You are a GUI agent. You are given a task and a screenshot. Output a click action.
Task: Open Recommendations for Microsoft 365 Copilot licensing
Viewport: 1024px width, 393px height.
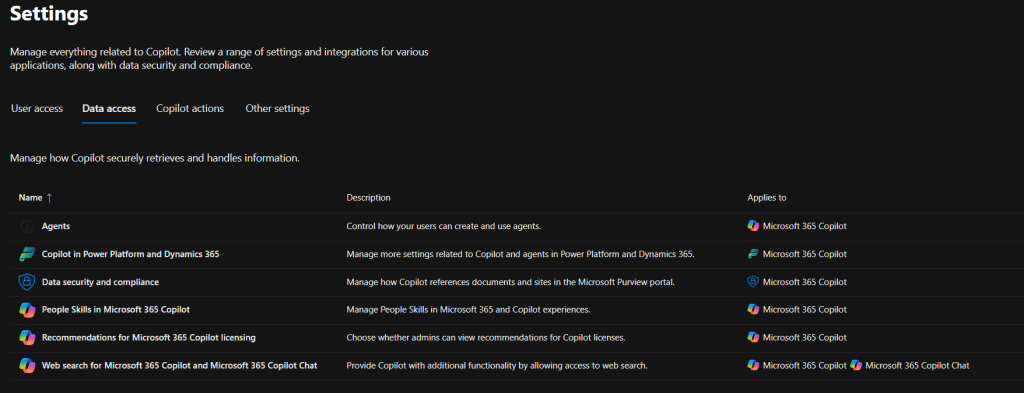click(149, 338)
